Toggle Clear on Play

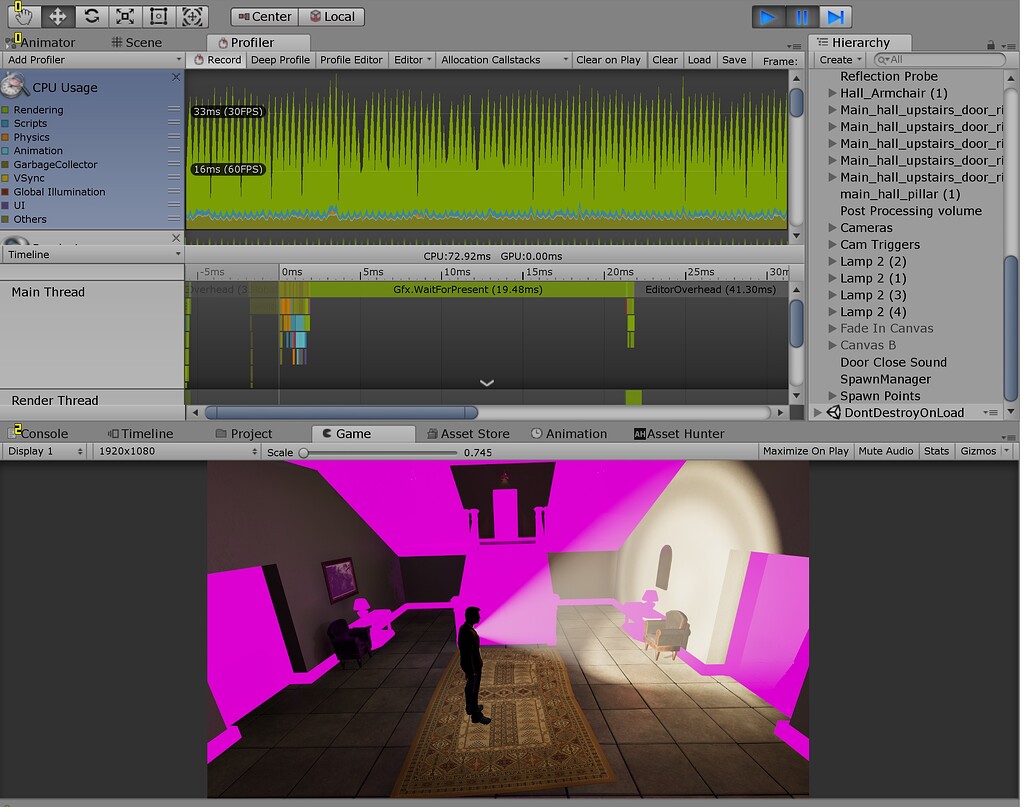point(609,59)
